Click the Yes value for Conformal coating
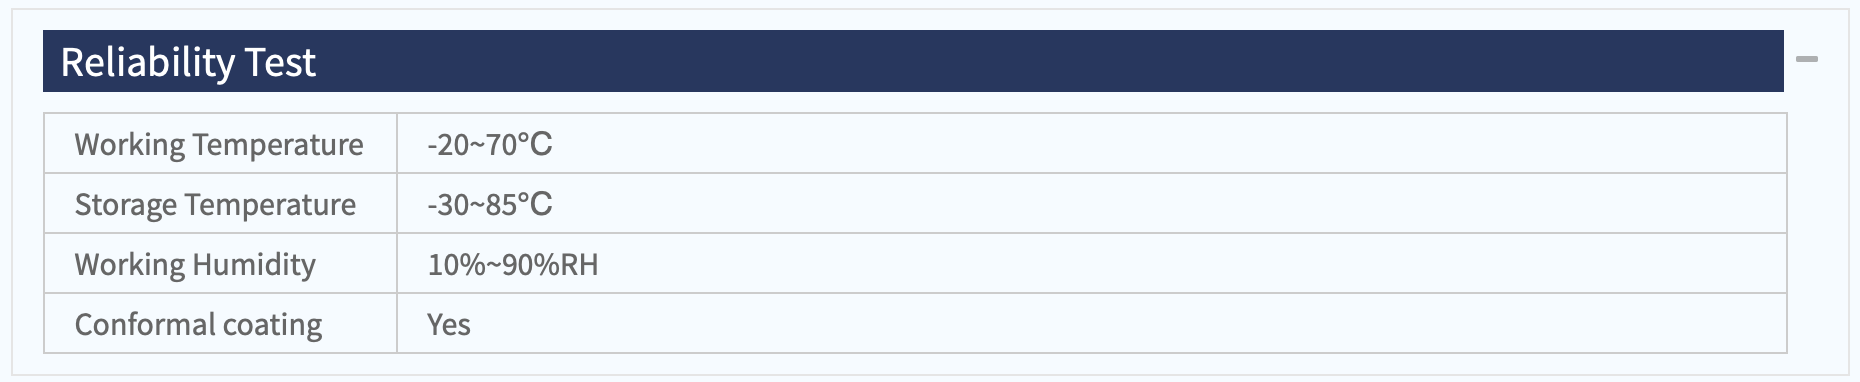1860x382 pixels. [x=448, y=324]
